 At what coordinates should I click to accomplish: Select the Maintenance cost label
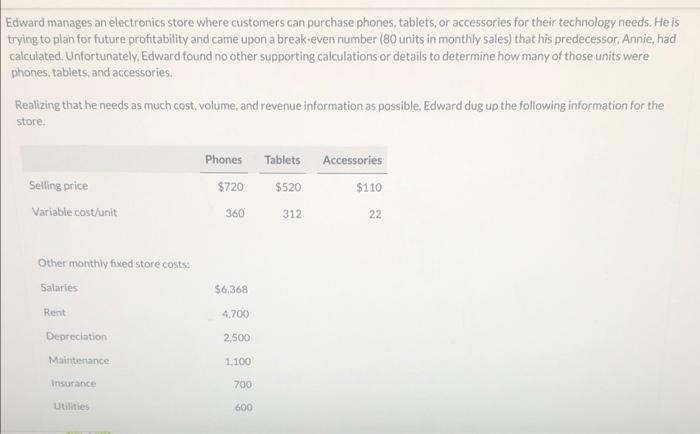(x=79, y=360)
